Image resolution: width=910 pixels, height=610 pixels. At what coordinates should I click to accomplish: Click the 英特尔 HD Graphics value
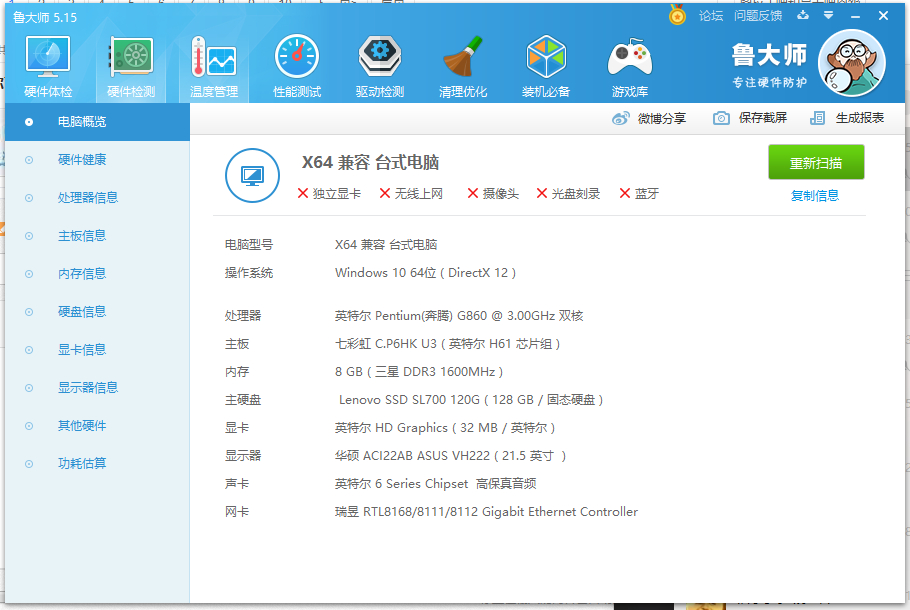(445, 428)
